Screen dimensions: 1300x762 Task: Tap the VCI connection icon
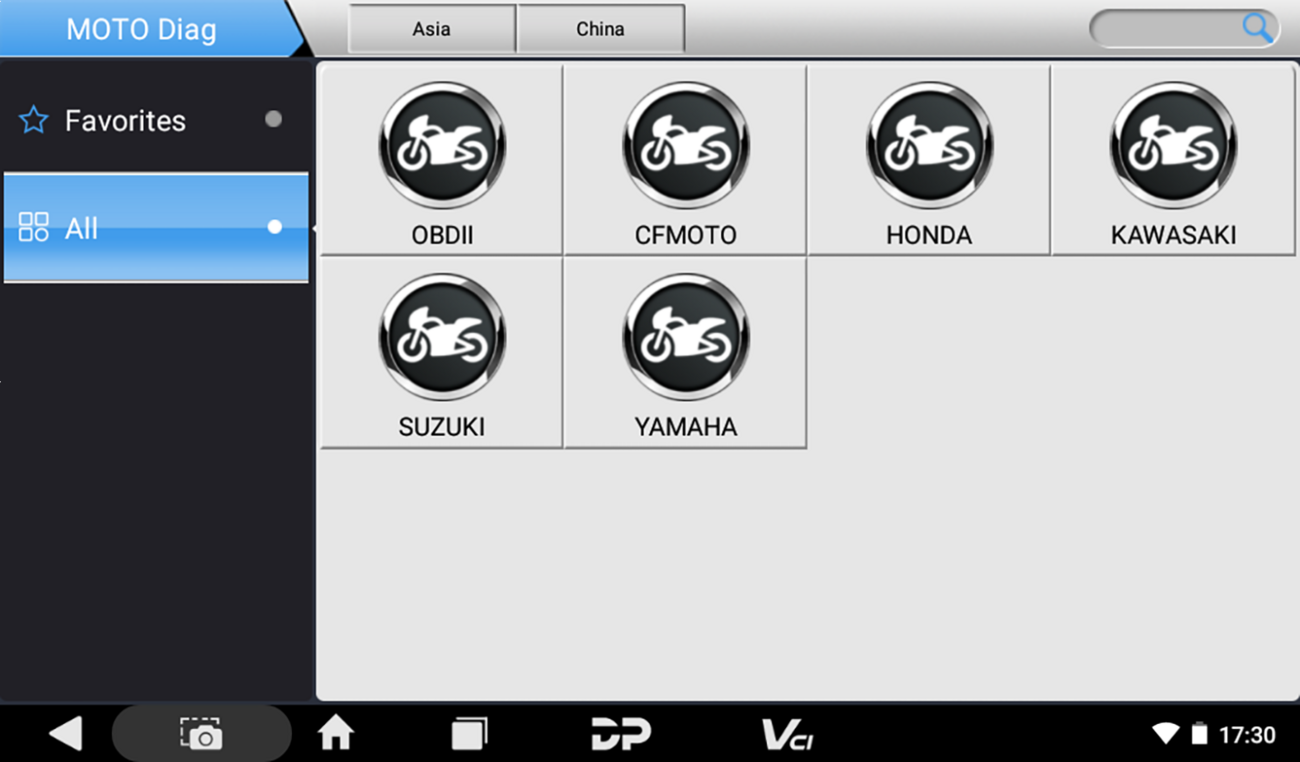pos(788,735)
